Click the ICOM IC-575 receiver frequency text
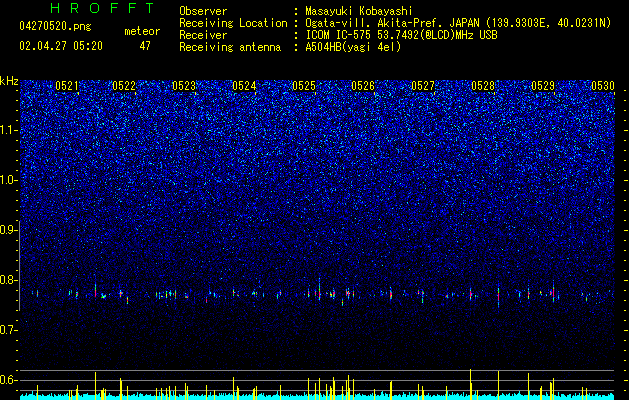The width and height of the screenshot is (629, 400). click(401, 35)
